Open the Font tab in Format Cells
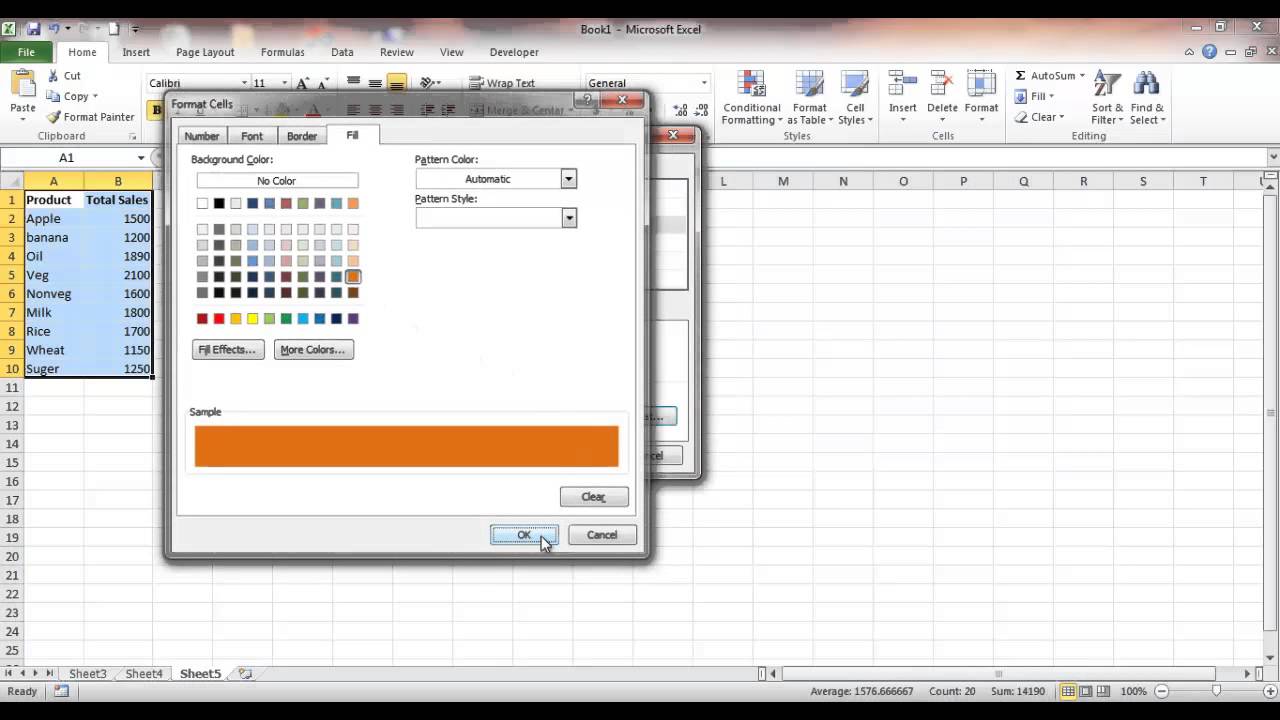Image resolution: width=1280 pixels, height=720 pixels. (252, 136)
